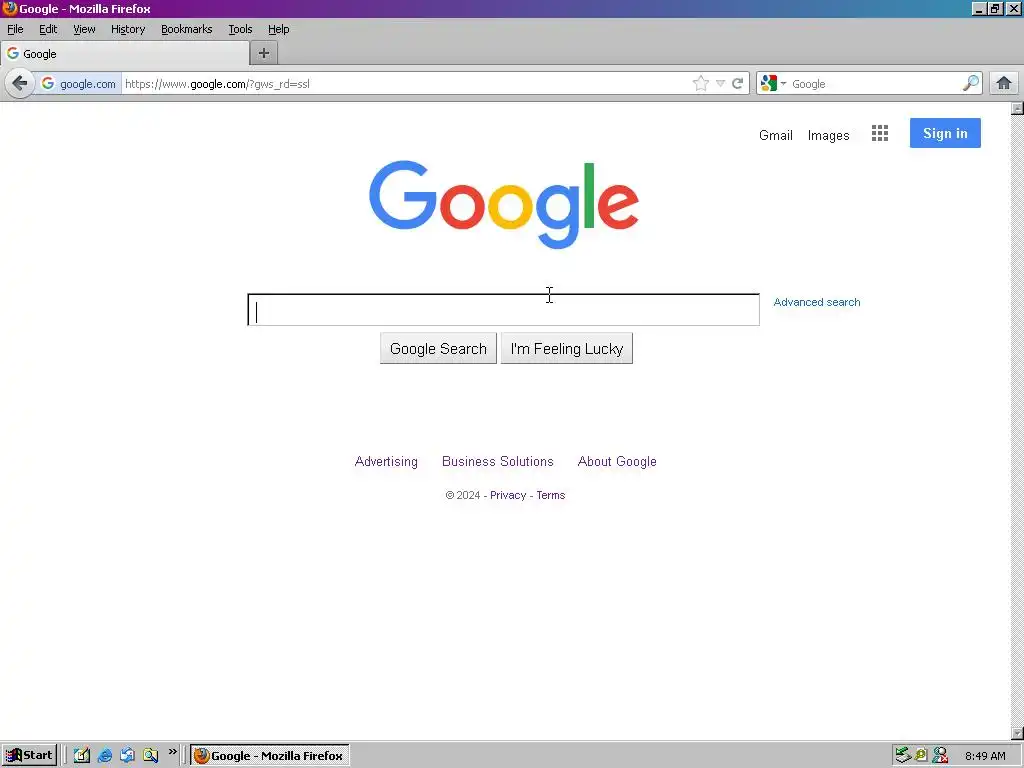Viewport: 1024px width, 768px height.
Task: Click the I'm Feeling Lucky button
Action: (567, 349)
